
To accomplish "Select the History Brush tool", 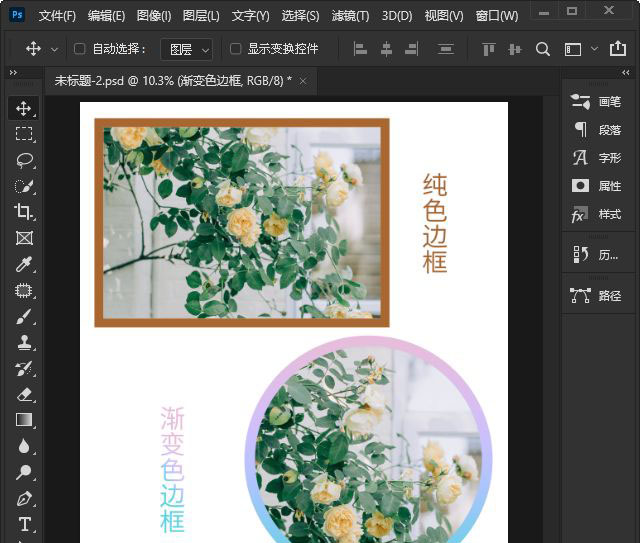I will pos(24,368).
